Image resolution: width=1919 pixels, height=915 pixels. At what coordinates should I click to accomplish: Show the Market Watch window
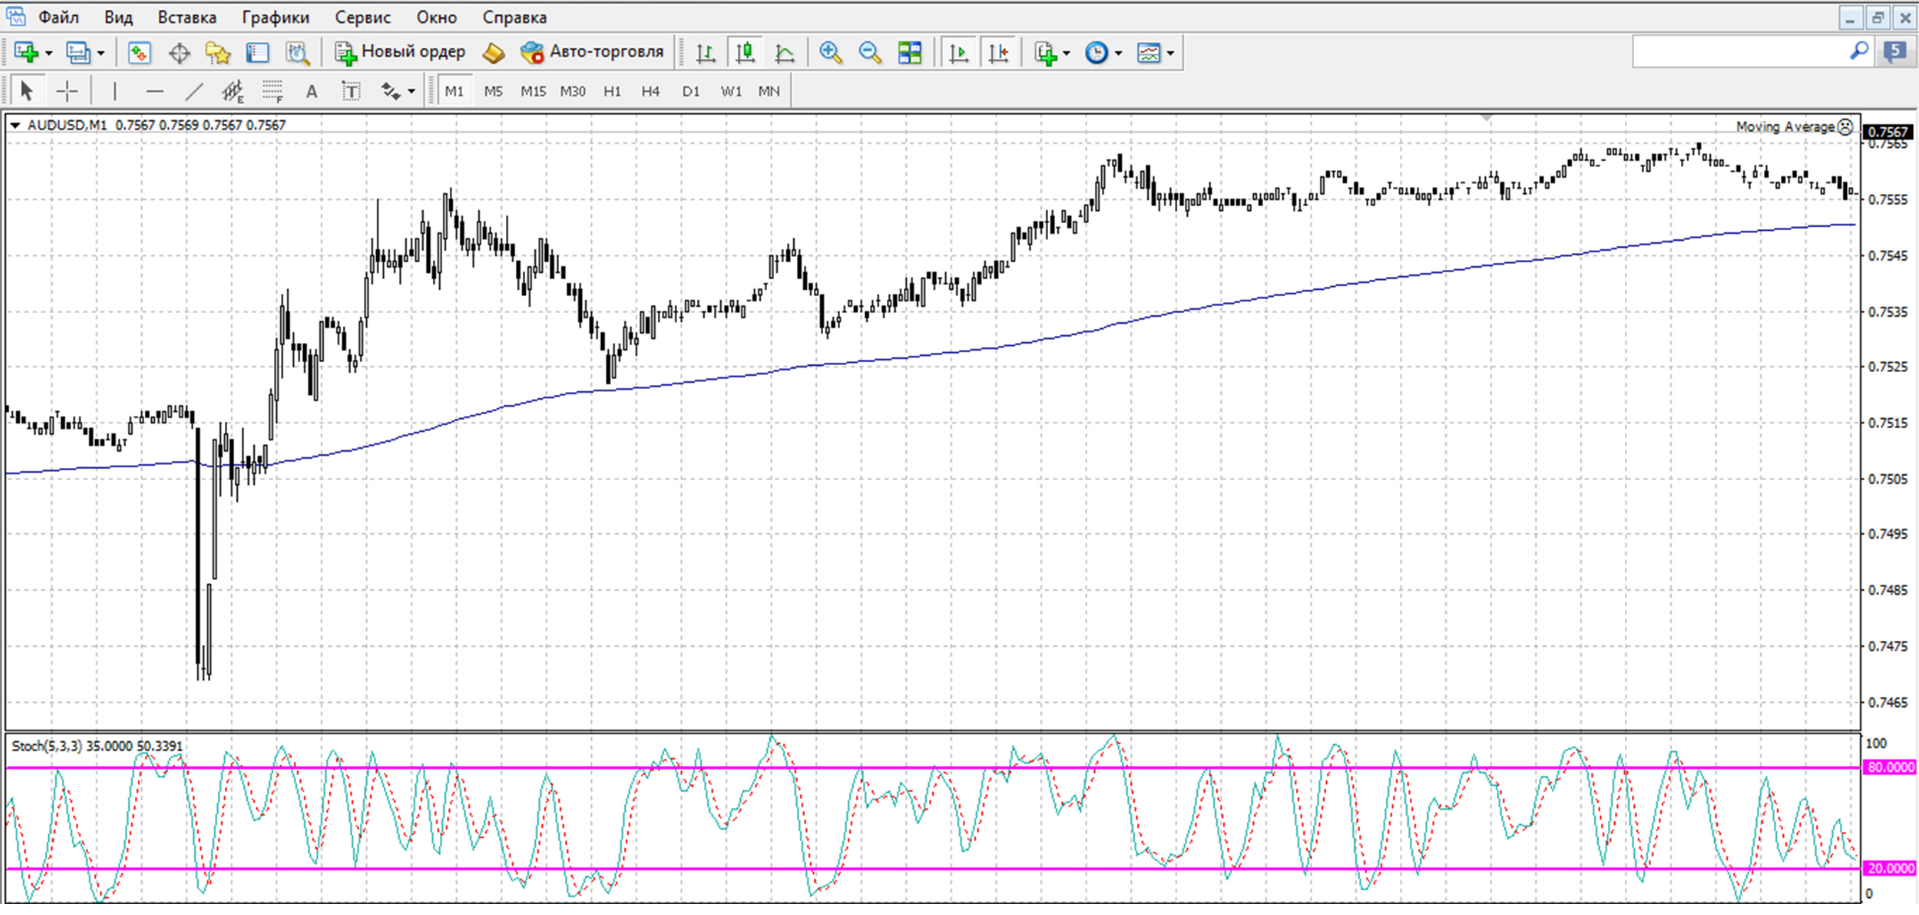(x=139, y=53)
